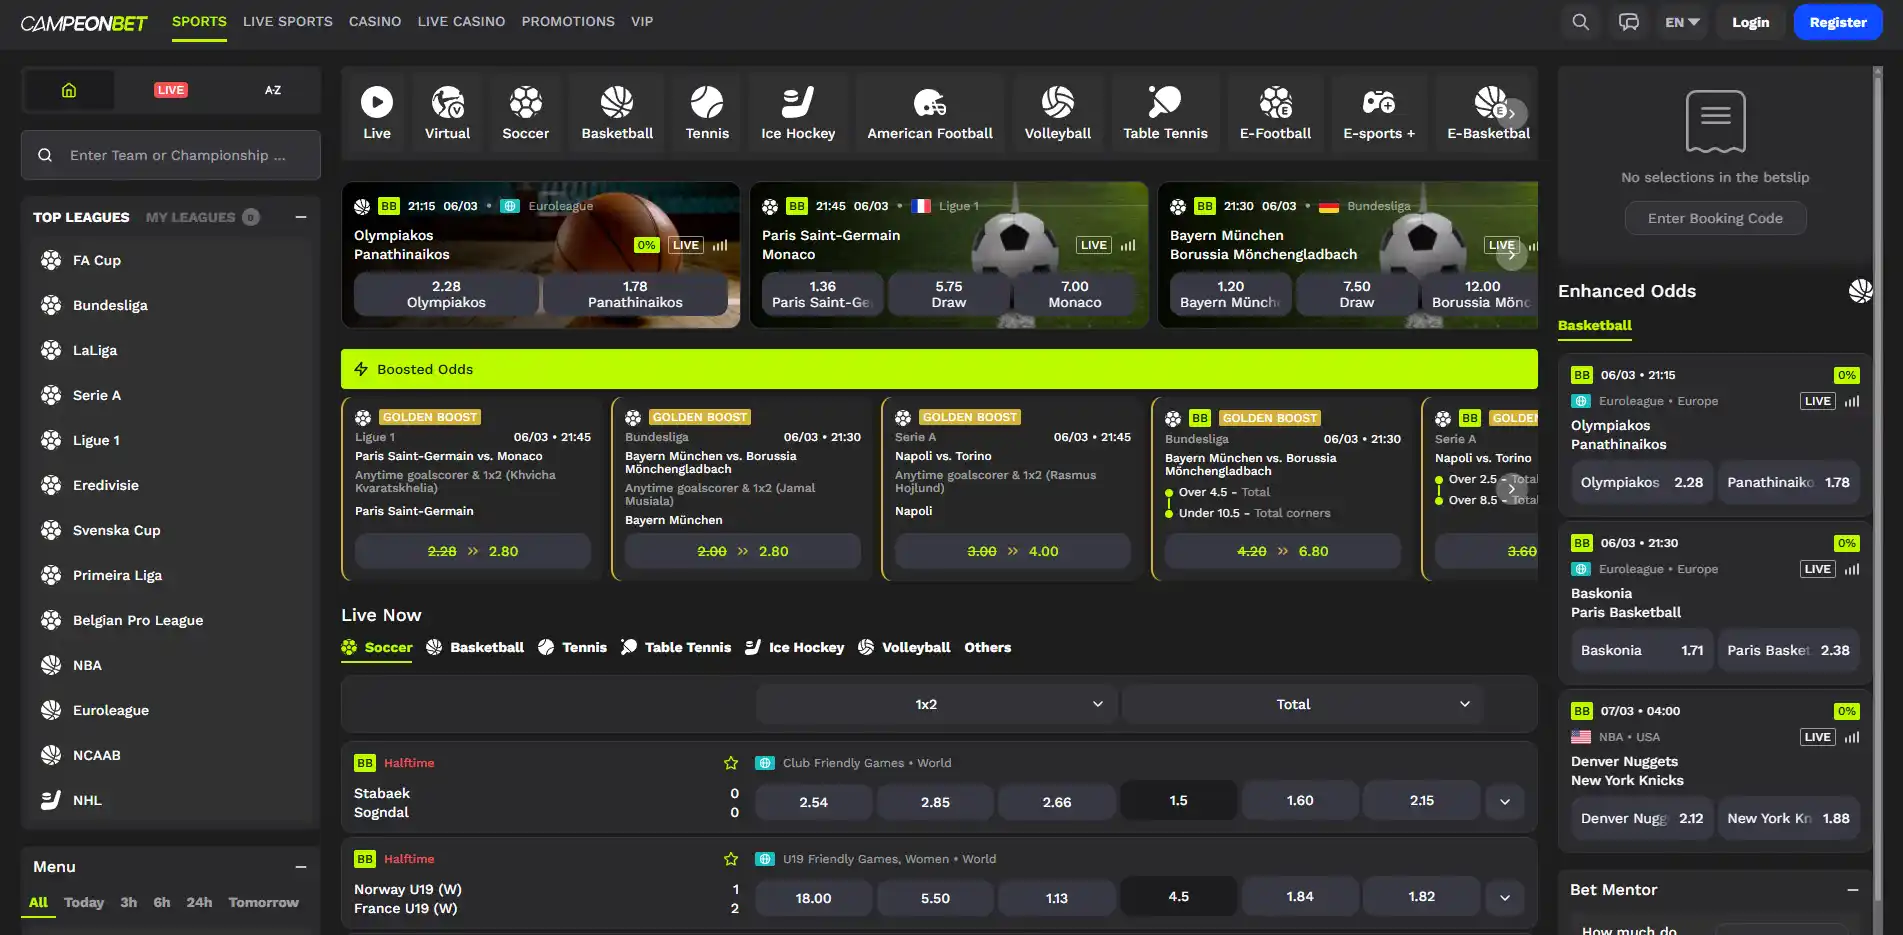This screenshot has width=1903, height=935.
Task: Pick Denver Nuggets 2.12 enhanced odds
Action: click(x=1642, y=818)
